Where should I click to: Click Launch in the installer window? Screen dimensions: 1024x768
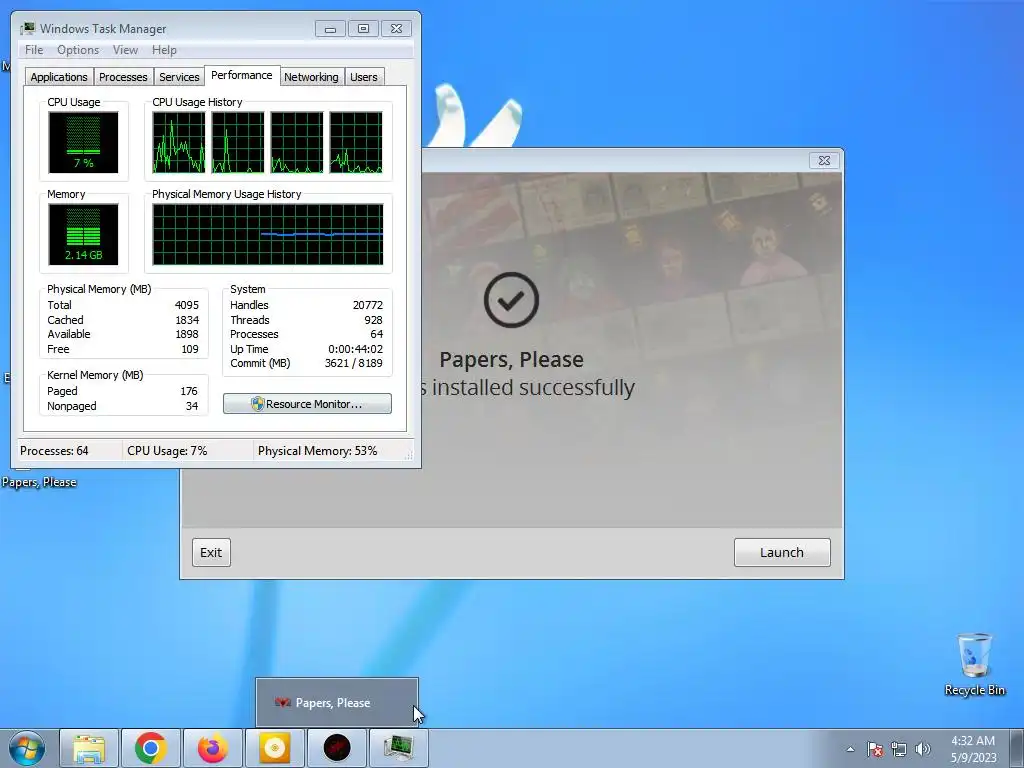pos(782,552)
